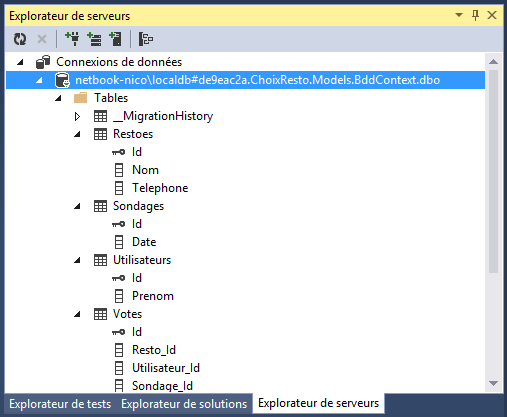Switch to Explorateur de tests tab
The image size is (507, 417).
60,404
